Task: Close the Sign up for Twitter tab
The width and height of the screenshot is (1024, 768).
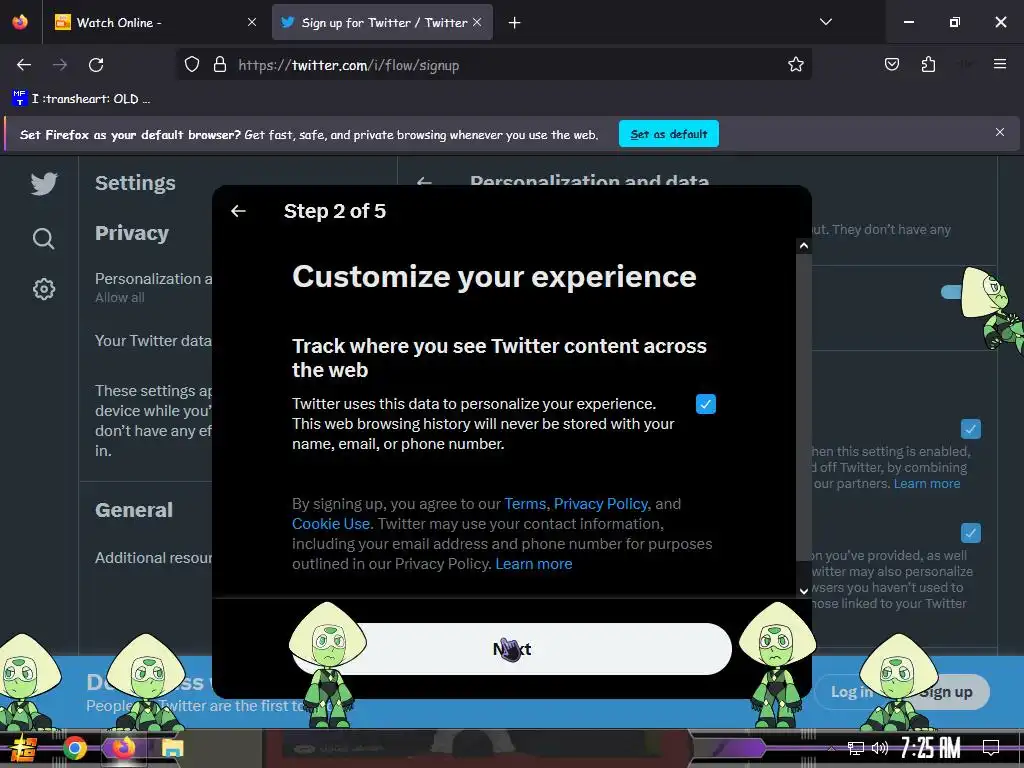Action: click(x=477, y=23)
